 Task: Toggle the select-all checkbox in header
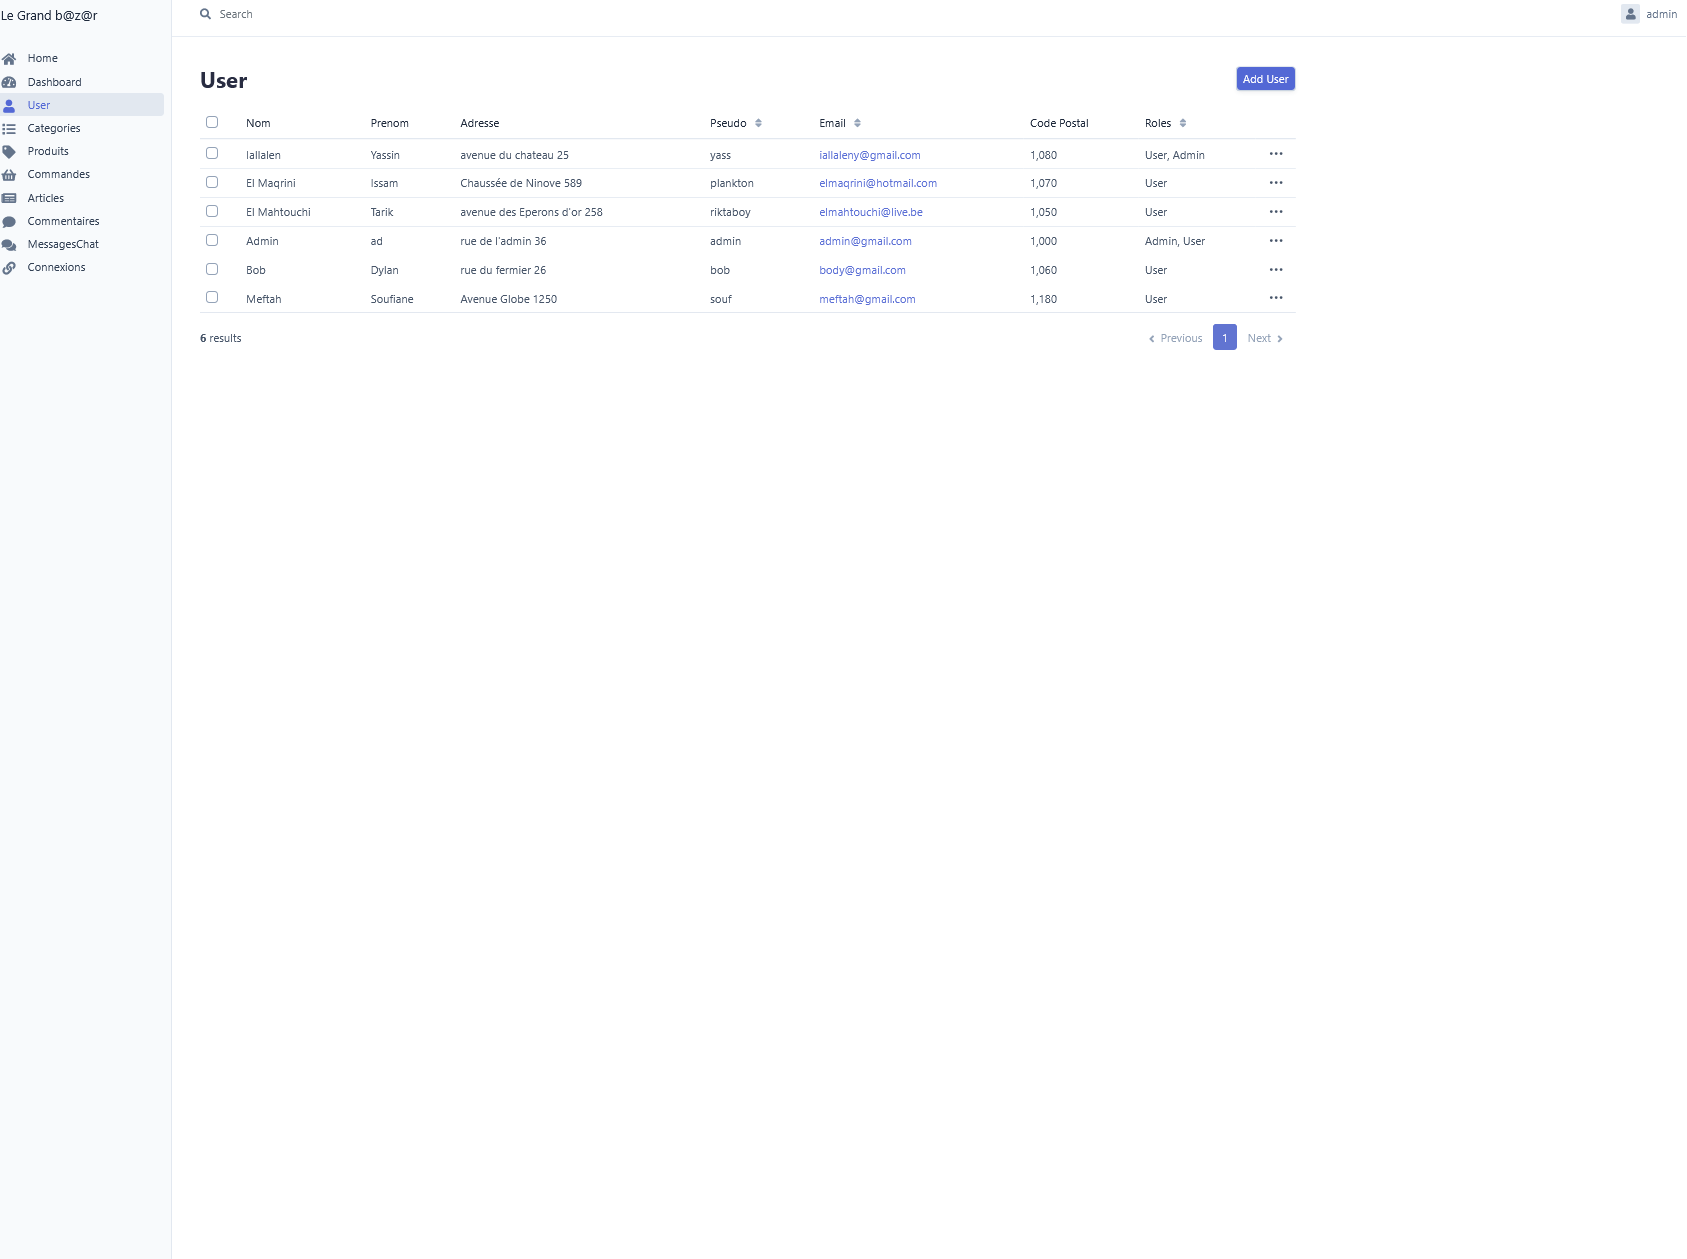coord(212,122)
